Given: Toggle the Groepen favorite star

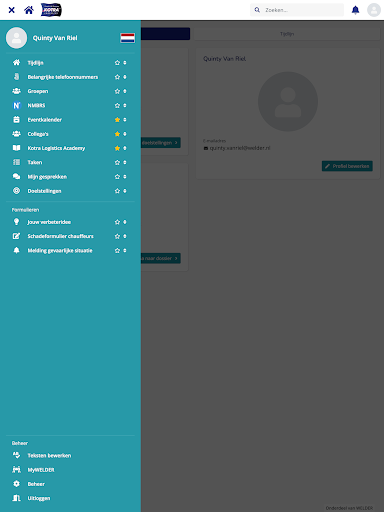Looking at the screenshot, I should point(117,91).
